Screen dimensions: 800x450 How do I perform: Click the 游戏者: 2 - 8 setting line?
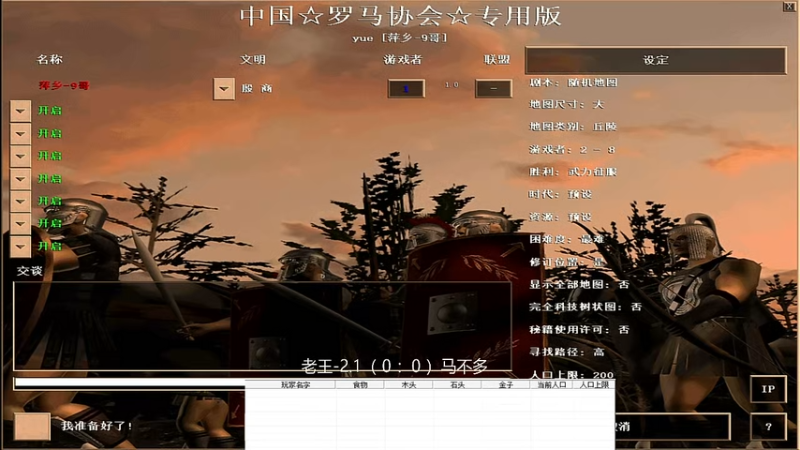click(x=572, y=149)
